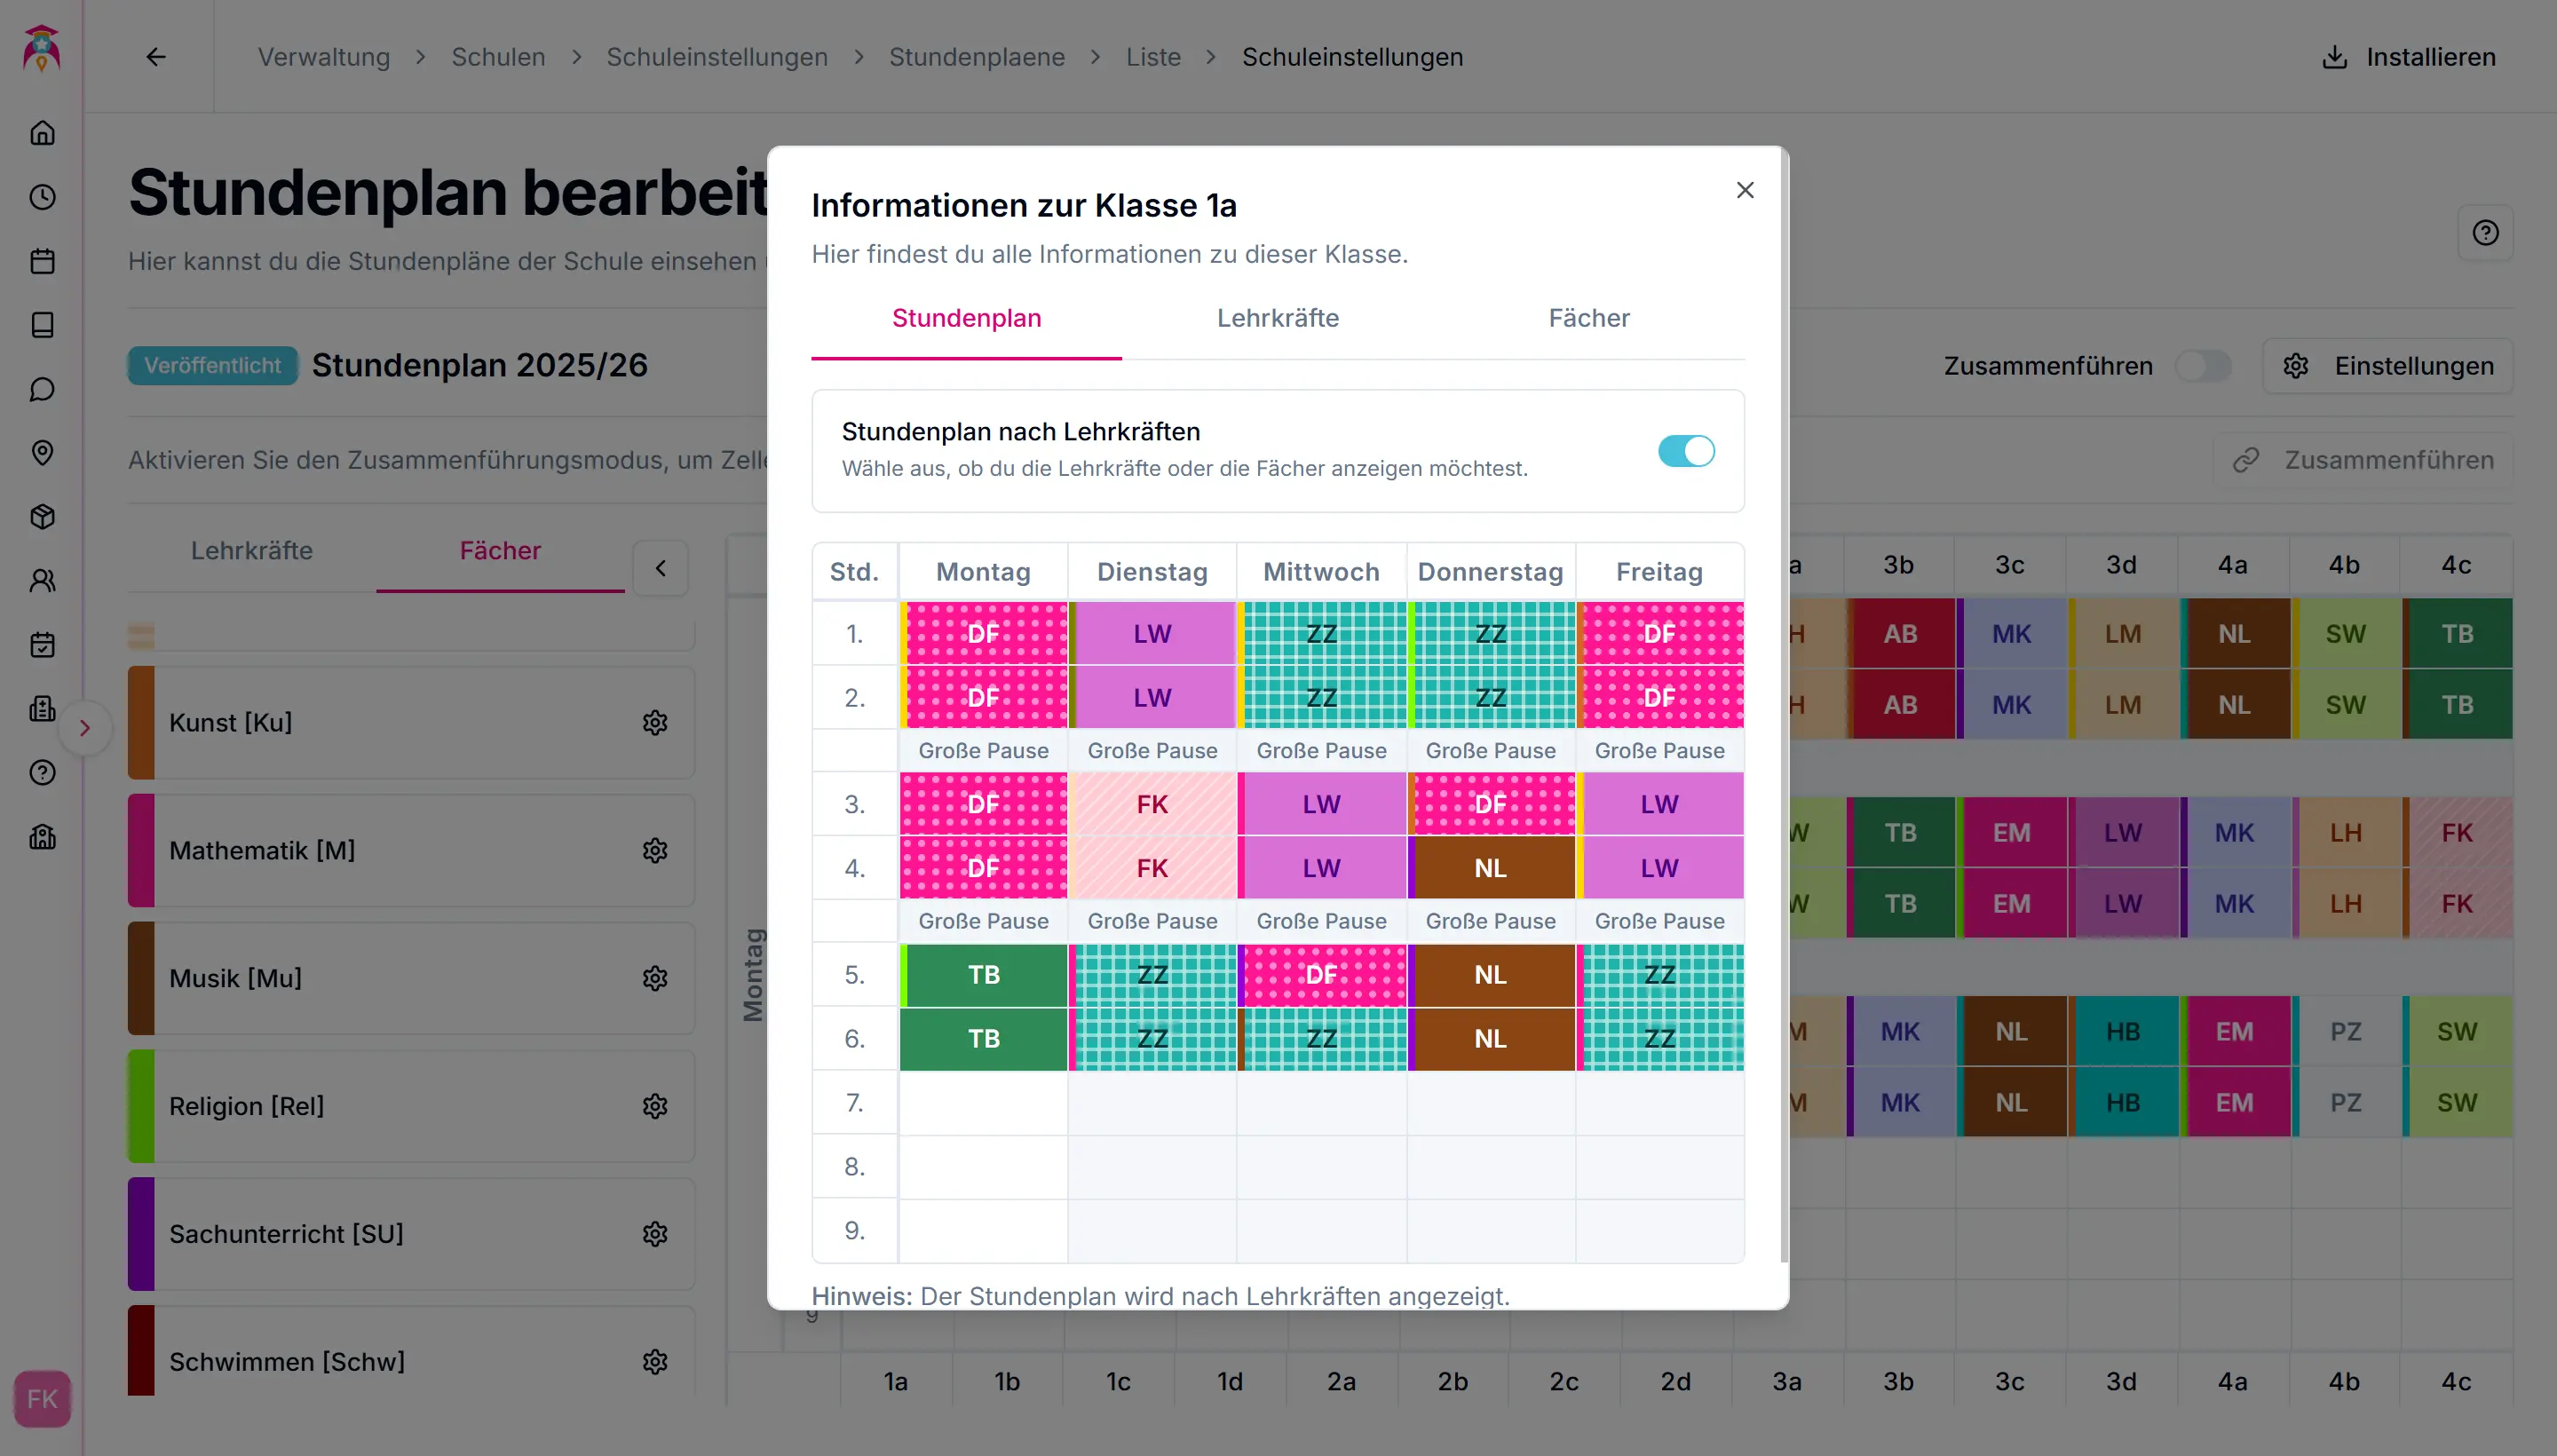Click the map pin location icon
The width and height of the screenshot is (2557, 1456).
[42, 452]
